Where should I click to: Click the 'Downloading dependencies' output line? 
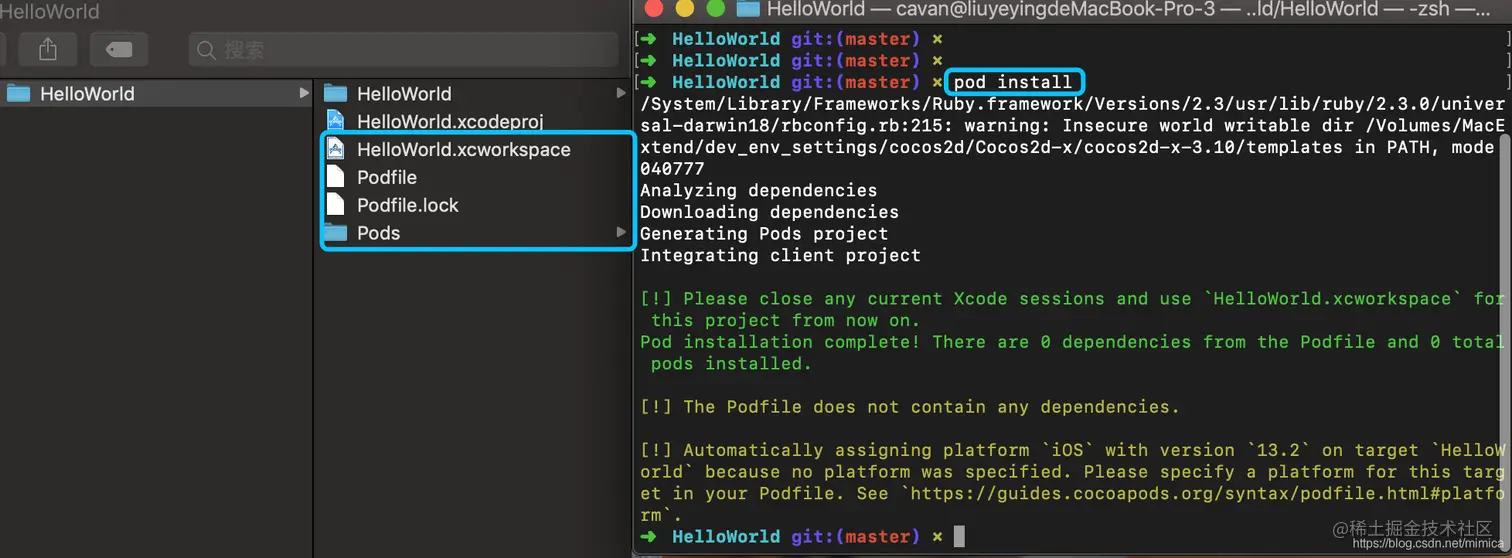tap(769, 212)
